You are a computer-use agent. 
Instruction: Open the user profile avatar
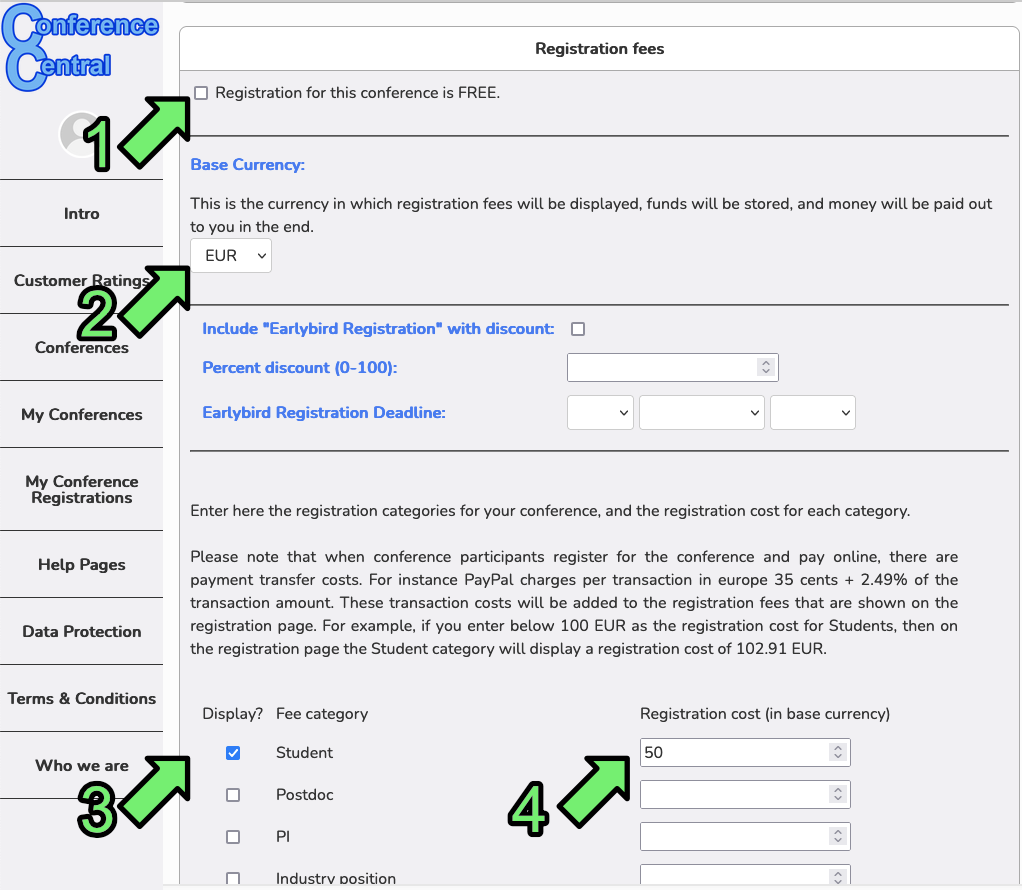pos(80,134)
